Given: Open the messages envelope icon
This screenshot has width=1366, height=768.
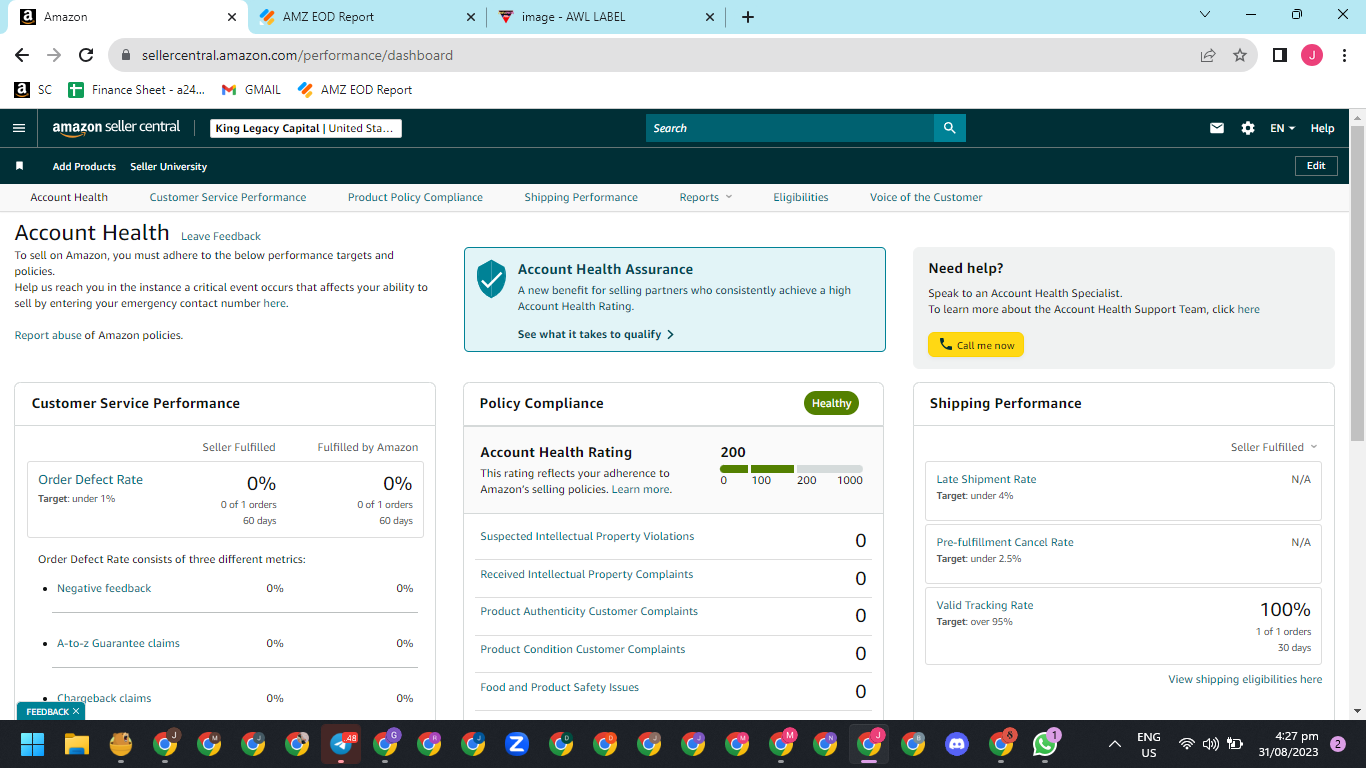Looking at the screenshot, I should click(1217, 128).
